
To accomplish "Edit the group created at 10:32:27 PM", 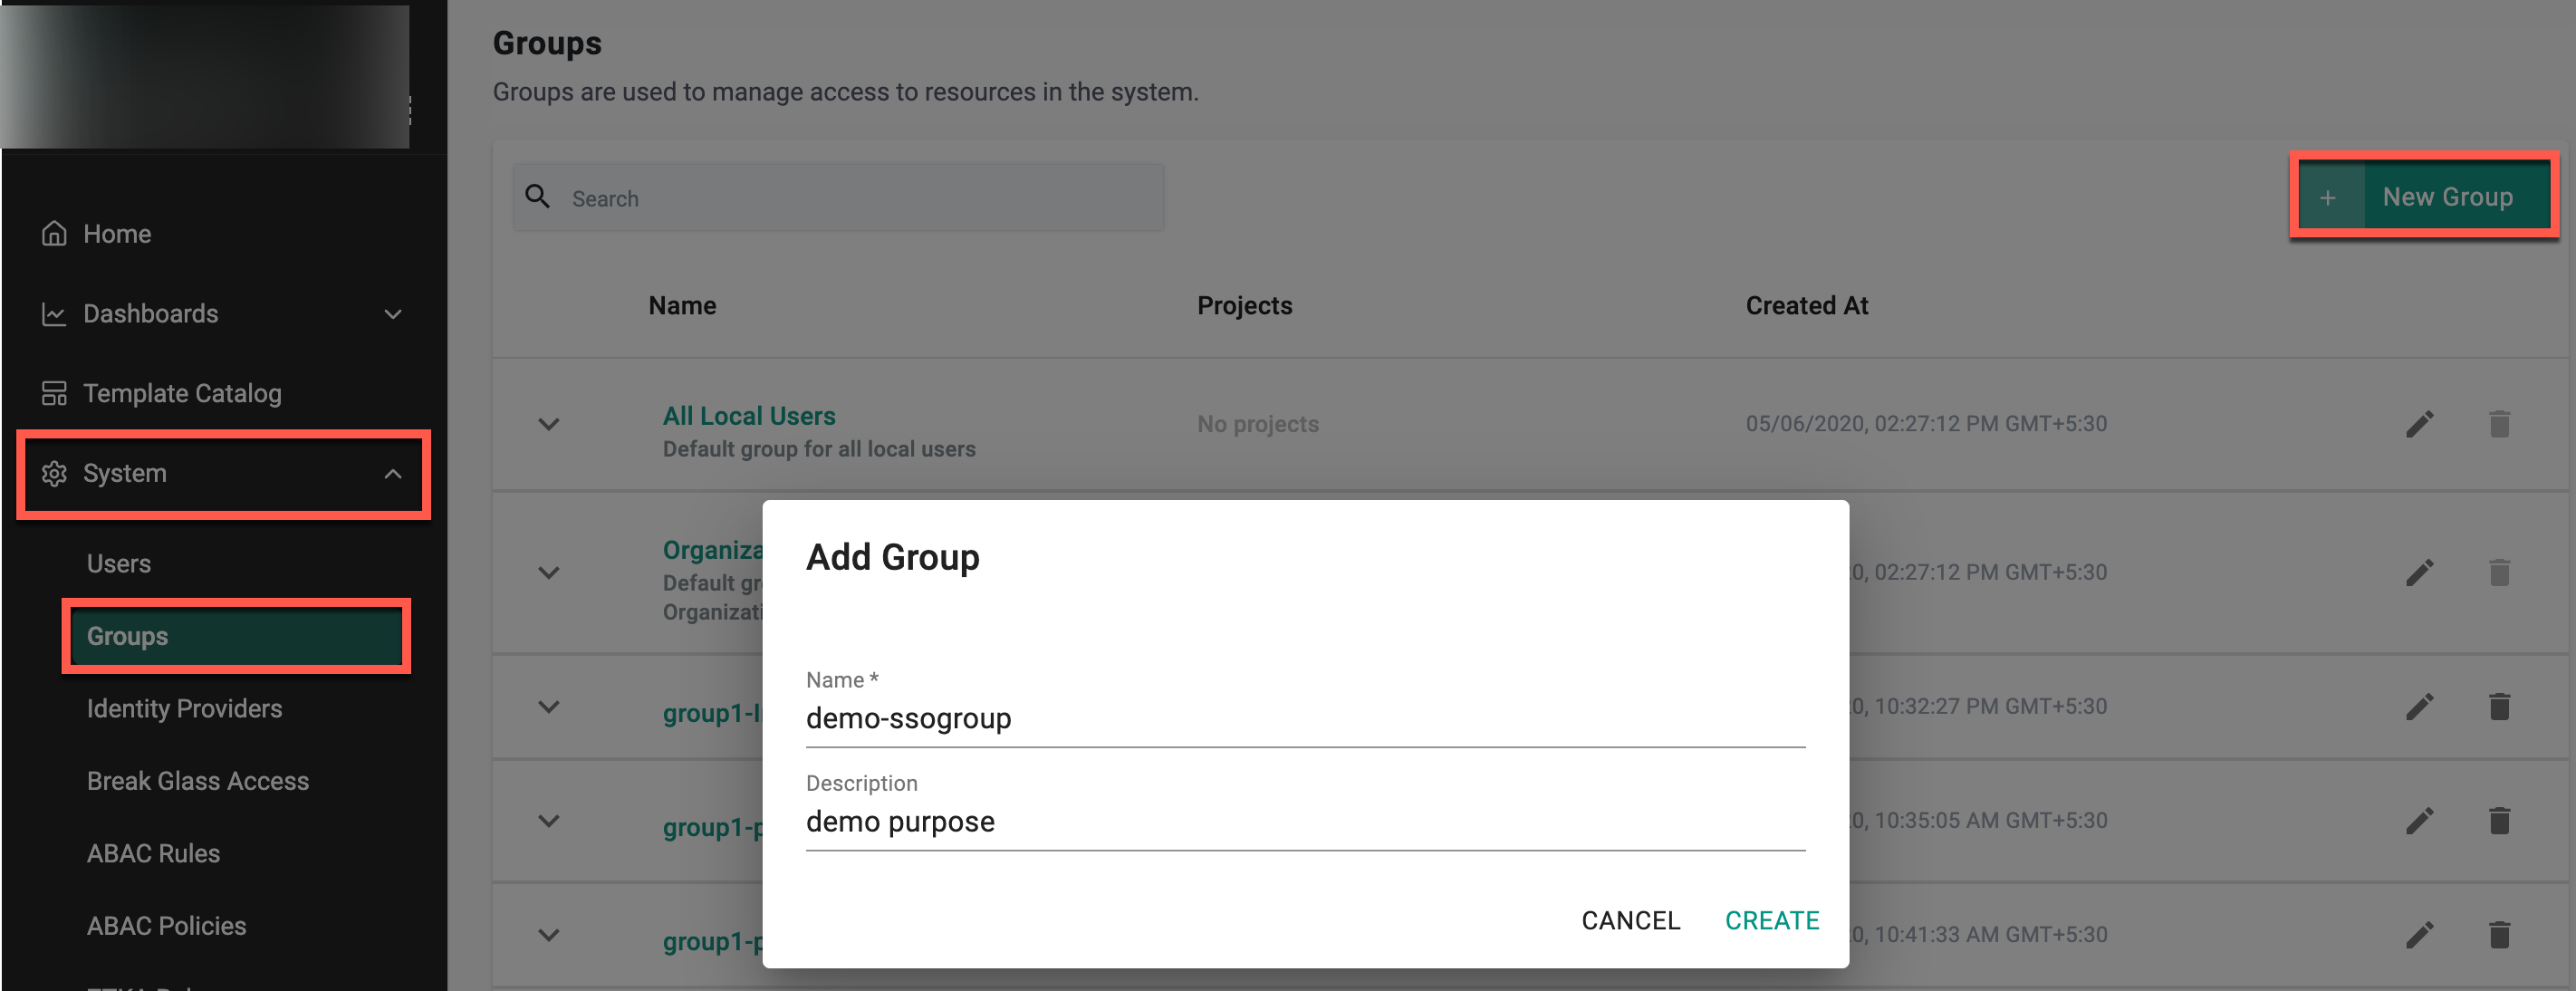I will coord(2420,706).
